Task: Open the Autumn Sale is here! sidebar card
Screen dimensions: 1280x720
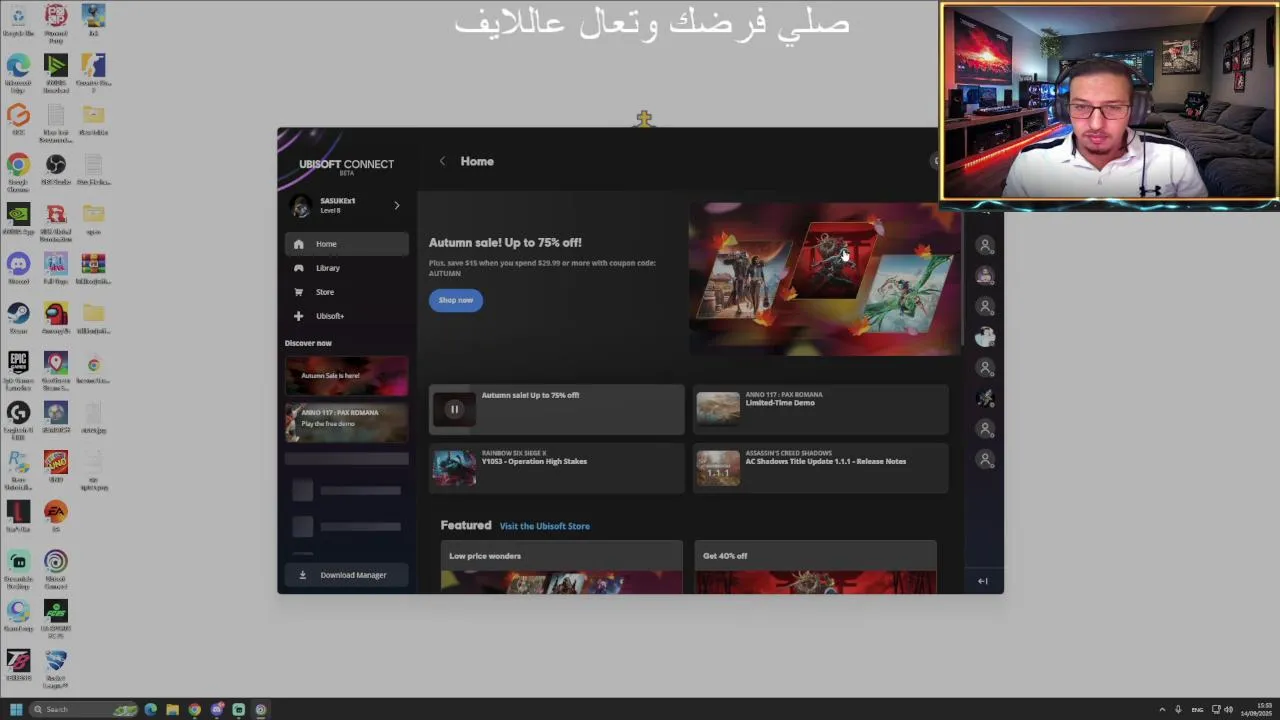Action: [x=346, y=376]
